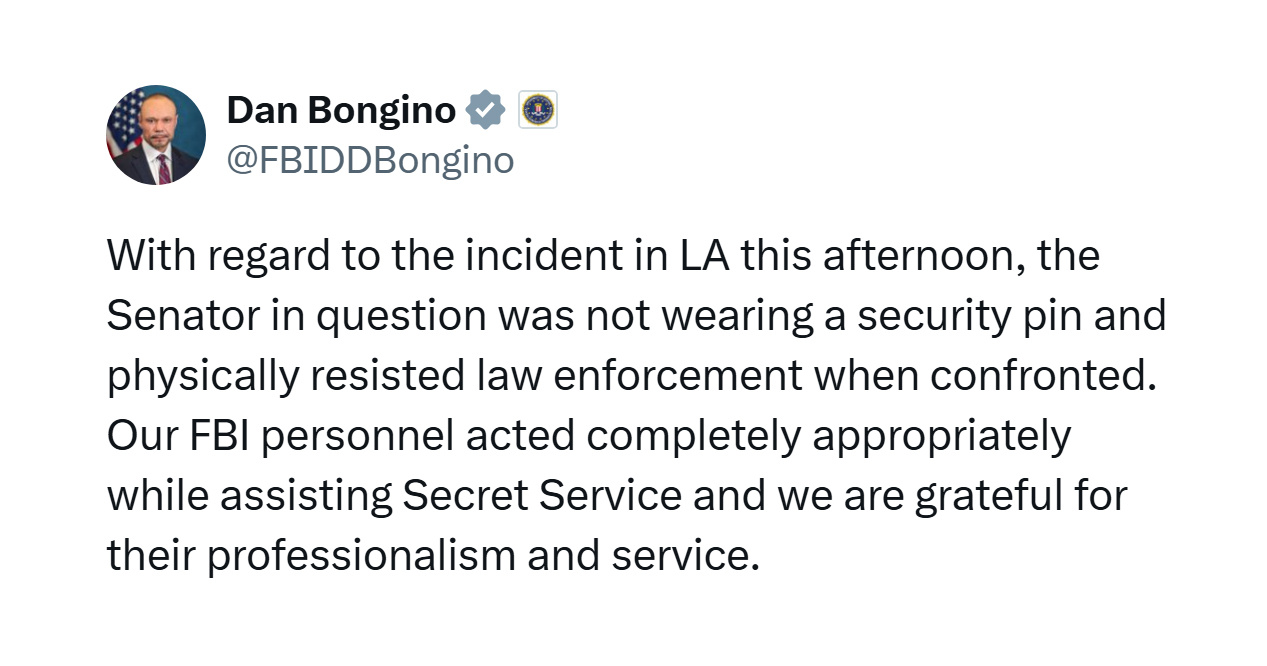Open the @FBIDDBongino handle link
The width and height of the screenshot is (1267, 666).
click(371, 160)
